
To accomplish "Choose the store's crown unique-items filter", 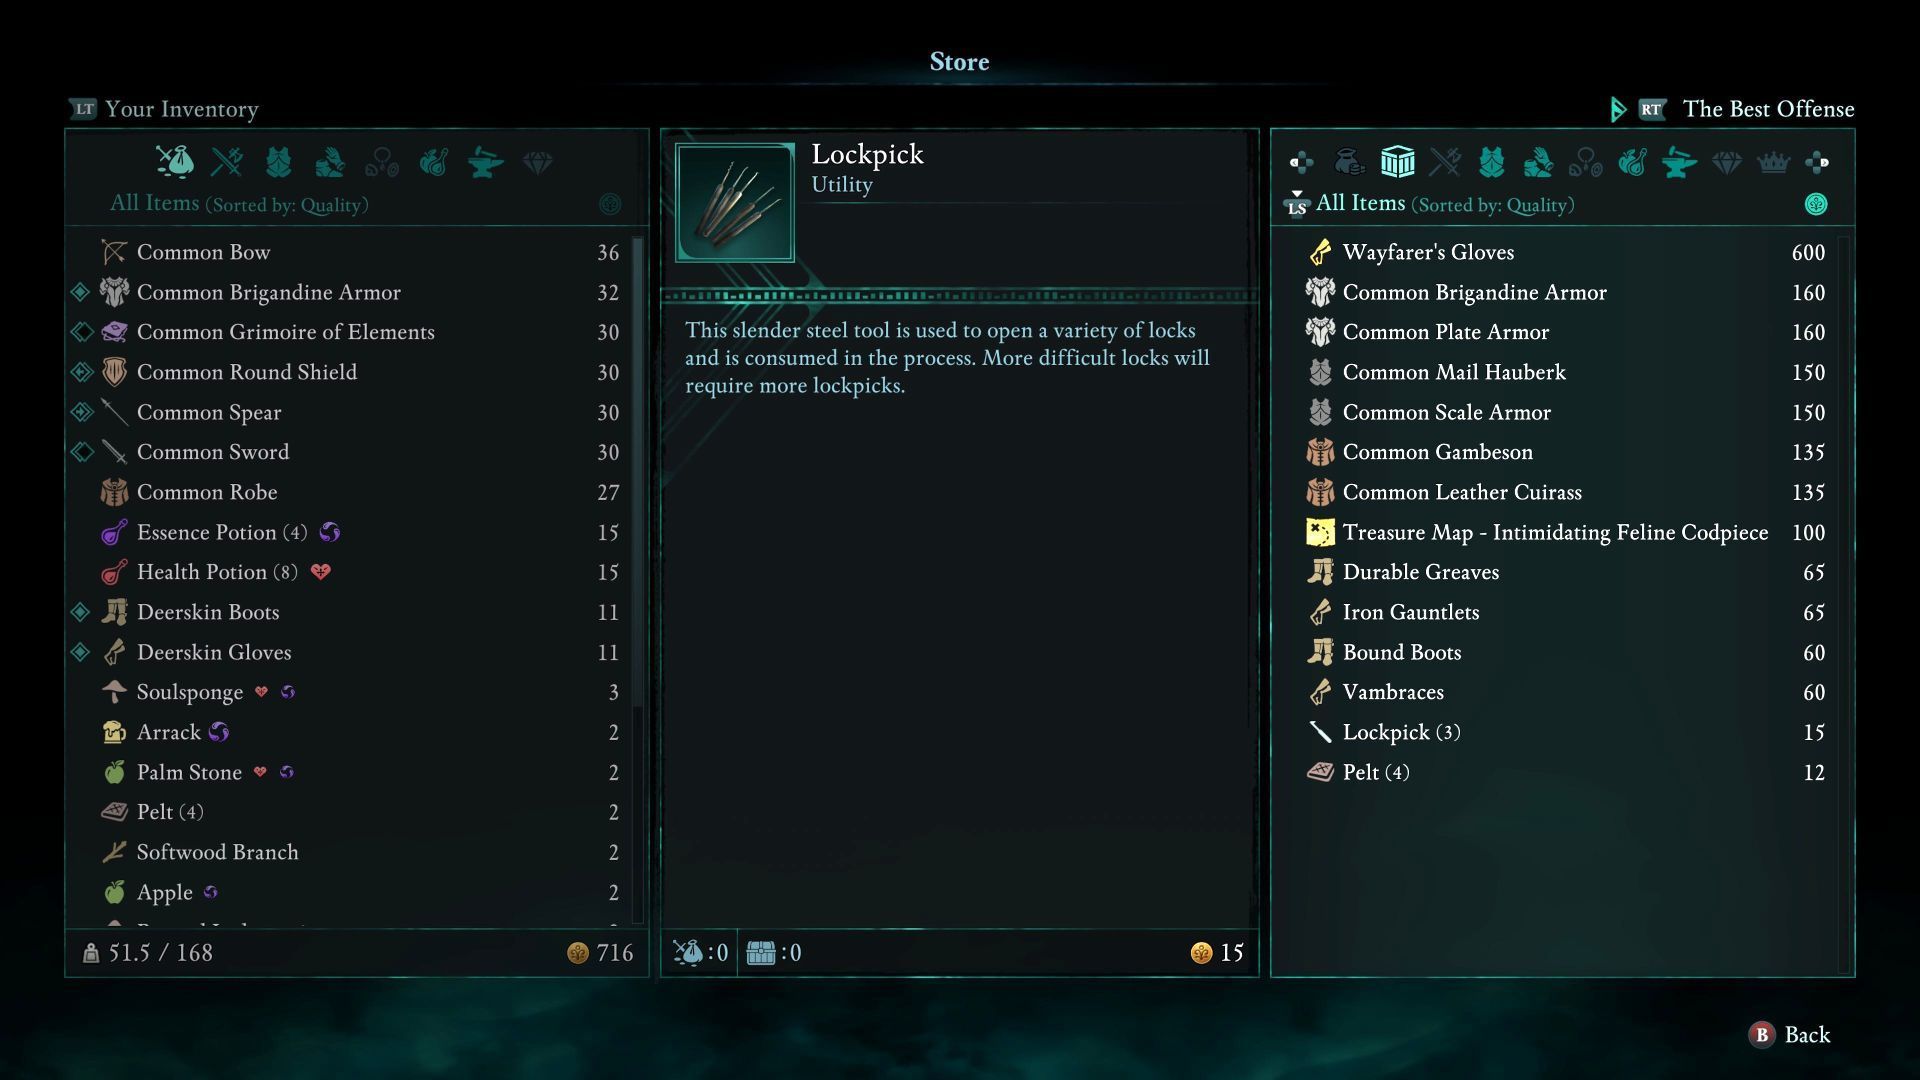I will [x=1773, y=161].
